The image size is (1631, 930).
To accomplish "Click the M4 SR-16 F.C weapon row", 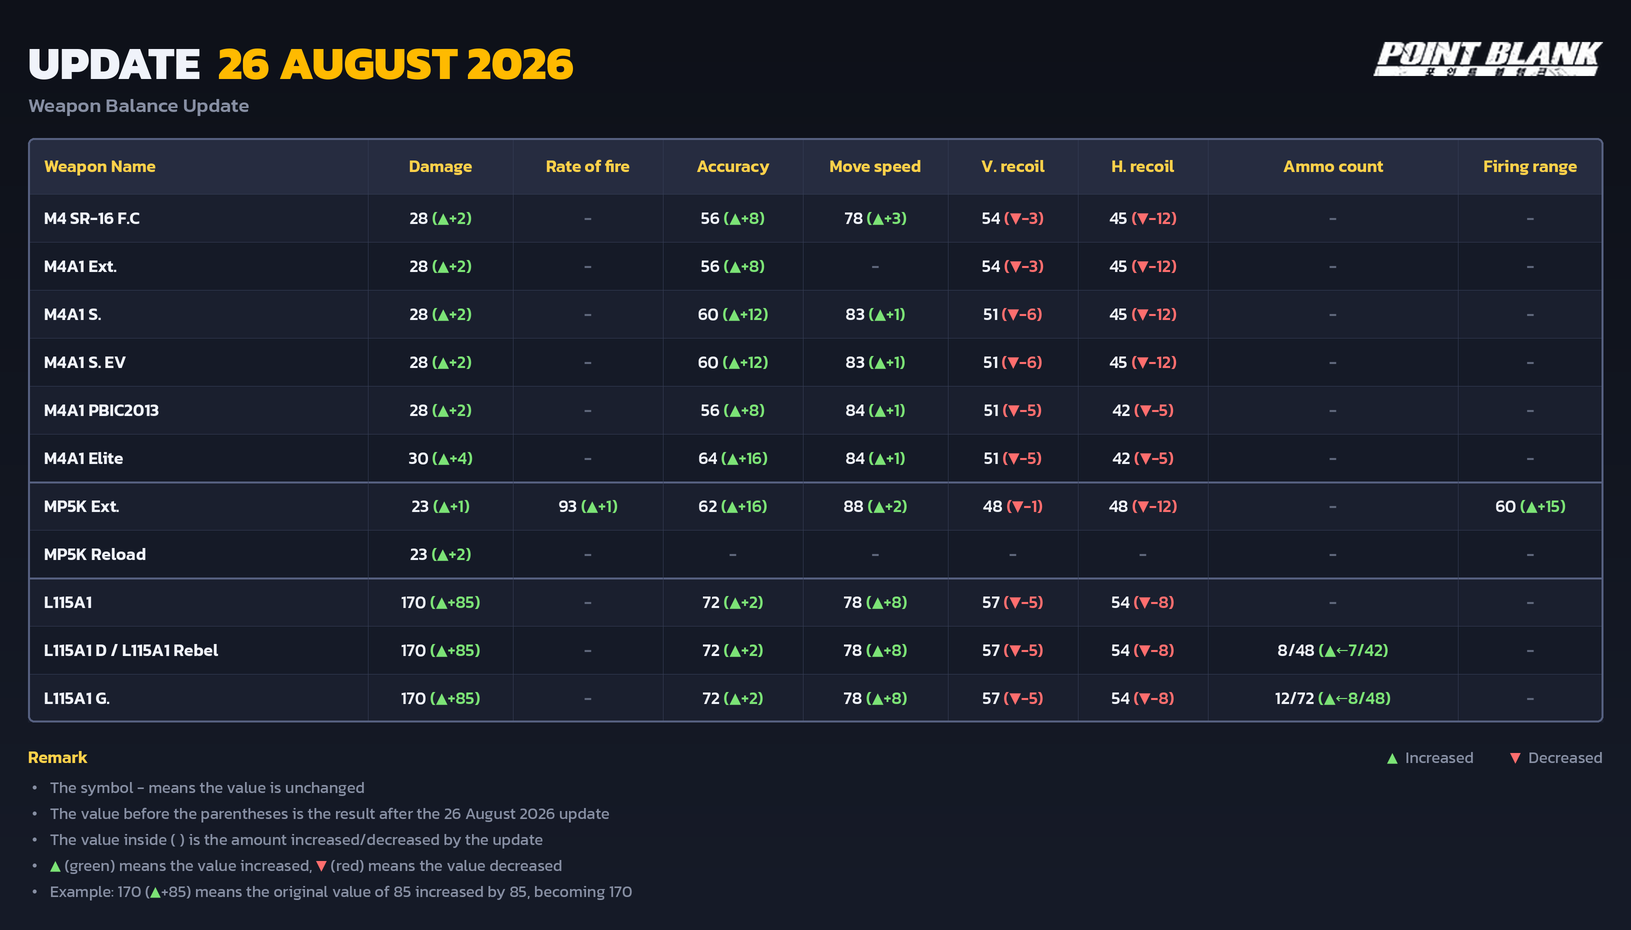I will 815,218.
